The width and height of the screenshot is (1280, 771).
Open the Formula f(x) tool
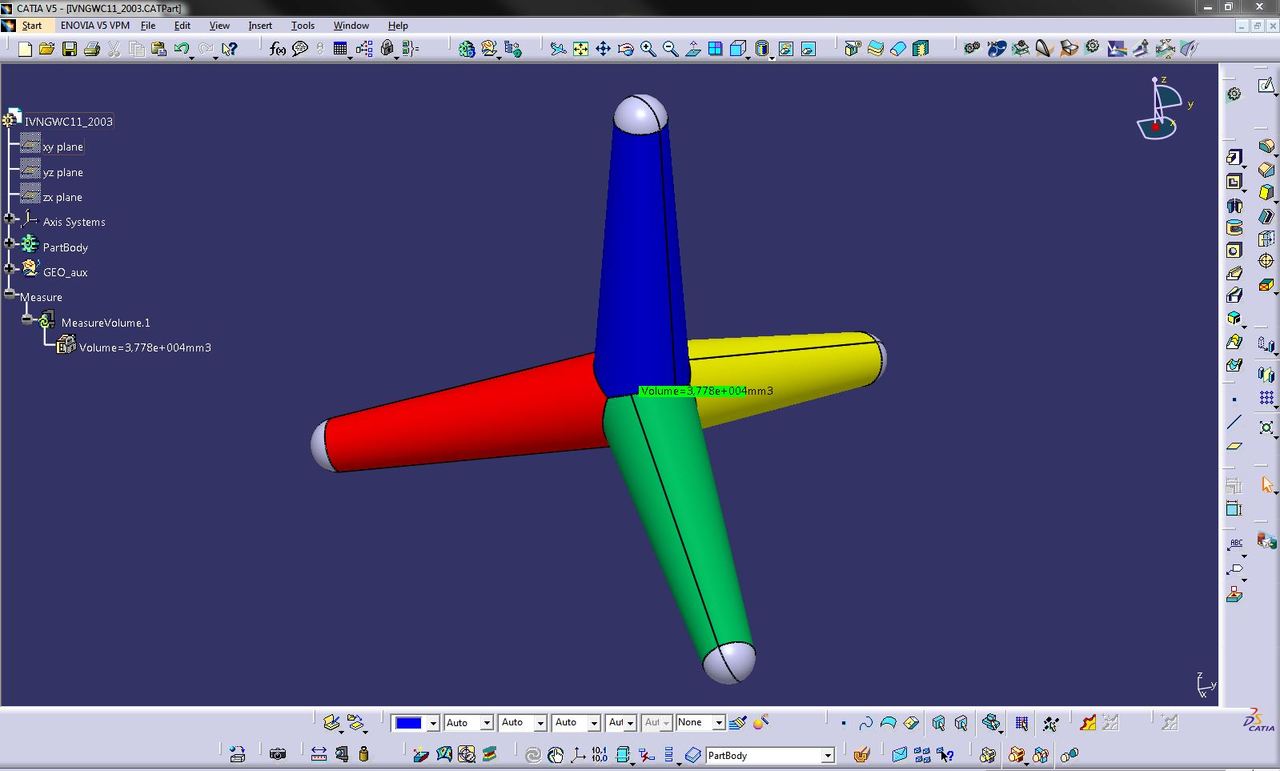pyautogui.click(x=278, y=48)
